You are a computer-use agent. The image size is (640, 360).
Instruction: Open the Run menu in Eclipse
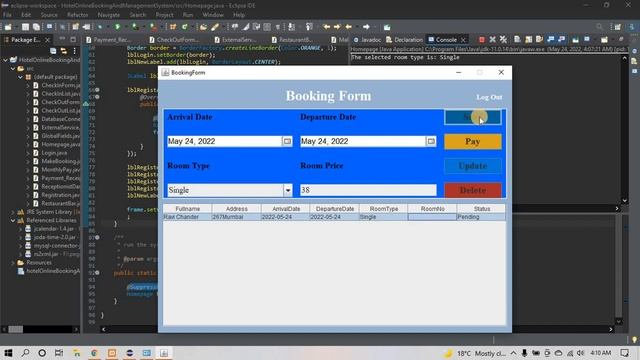click(x=188, y=15)
